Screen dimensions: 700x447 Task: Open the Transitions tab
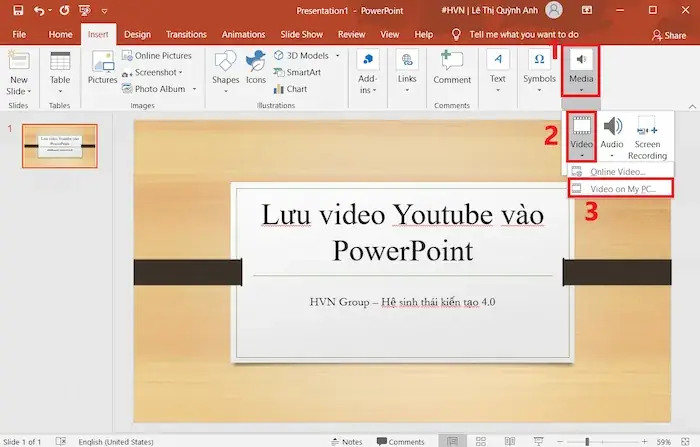(x=186, y=34)
